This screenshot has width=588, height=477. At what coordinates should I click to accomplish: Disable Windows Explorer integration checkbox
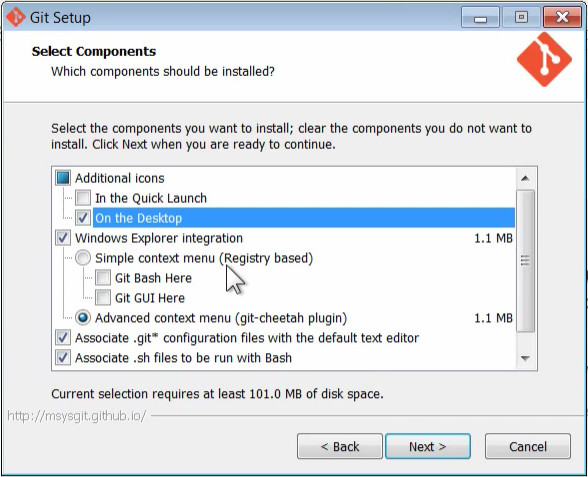[x=63, y=238]
